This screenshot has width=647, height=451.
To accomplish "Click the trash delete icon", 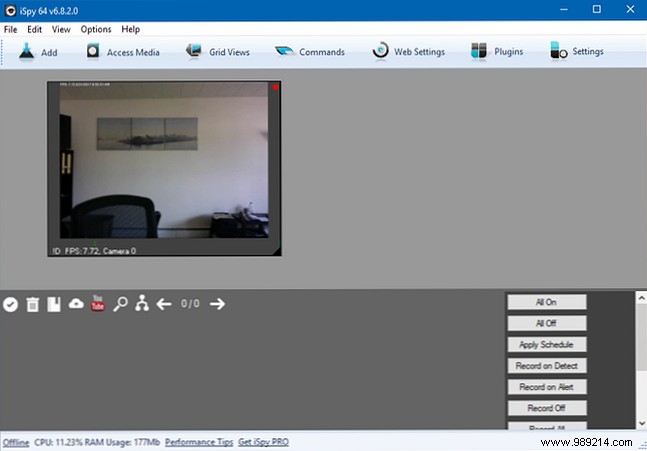I will [x=33, y=305].
